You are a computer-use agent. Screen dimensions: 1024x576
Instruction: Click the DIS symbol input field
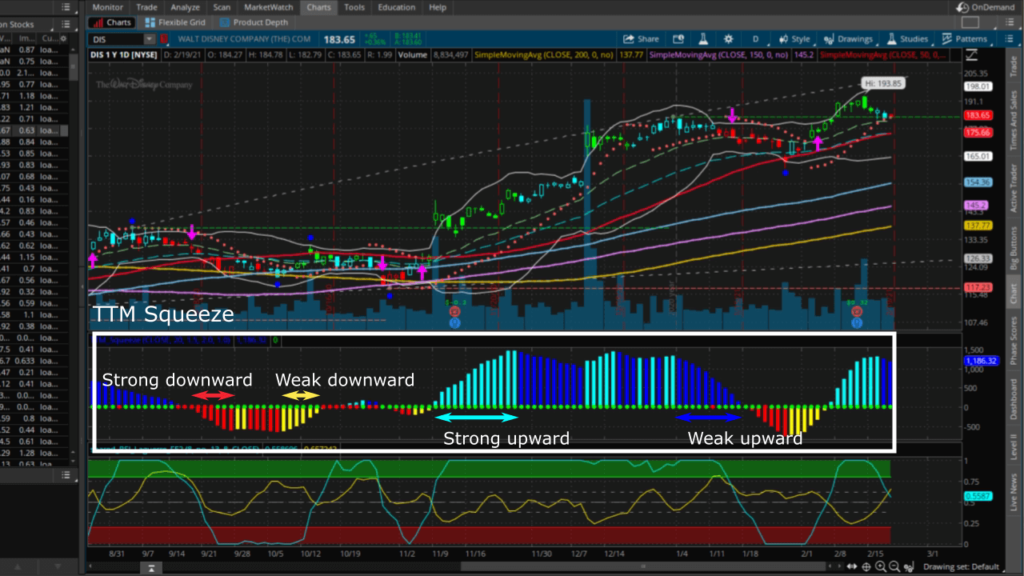click(x=116, y=39)
